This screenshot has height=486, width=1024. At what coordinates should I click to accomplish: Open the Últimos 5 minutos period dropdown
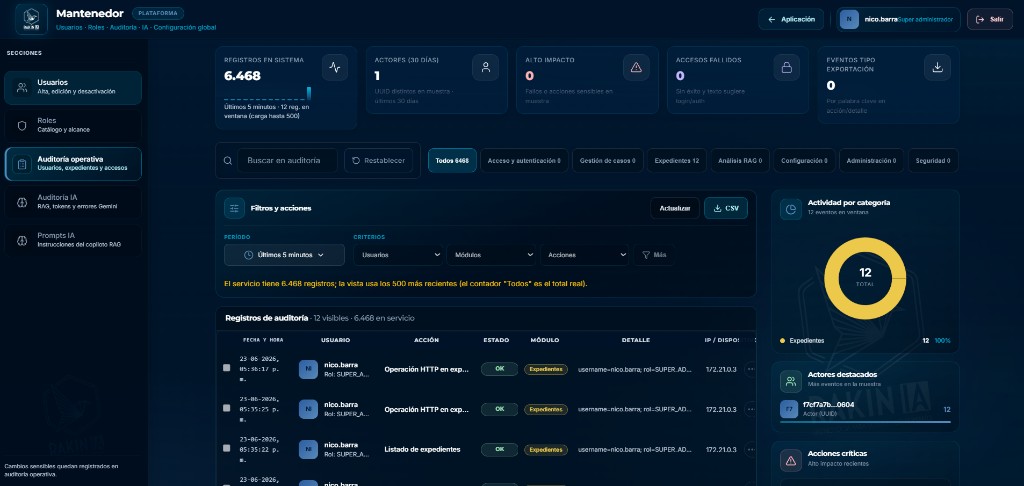coord(284,255)
